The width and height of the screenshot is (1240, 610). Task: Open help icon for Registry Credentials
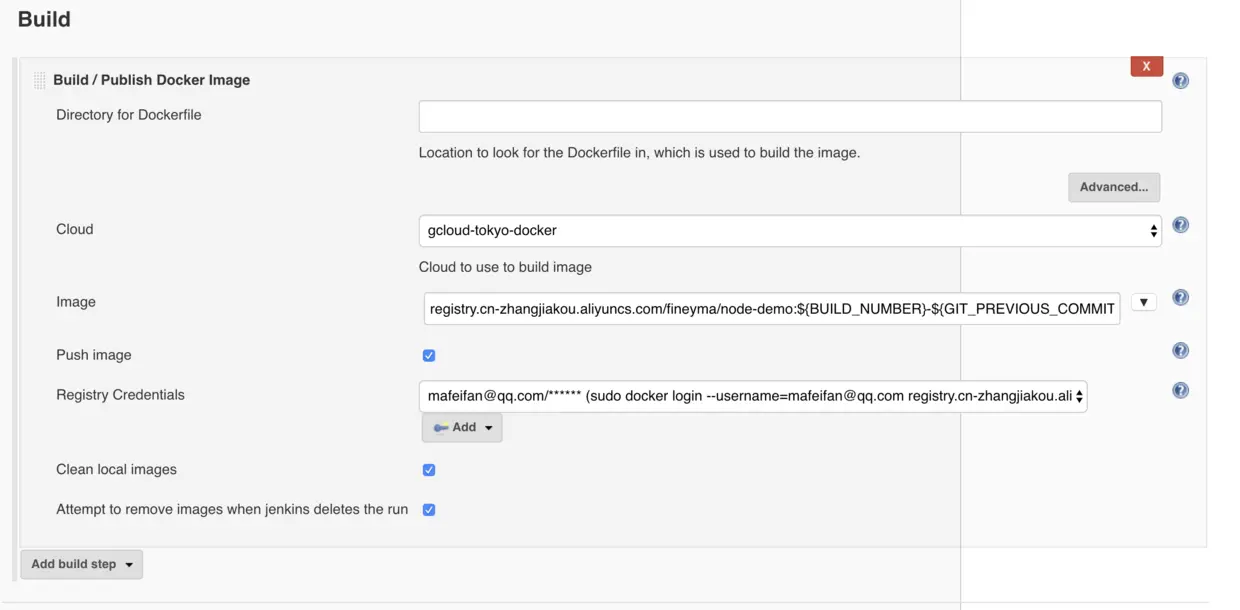[1181, 391]
